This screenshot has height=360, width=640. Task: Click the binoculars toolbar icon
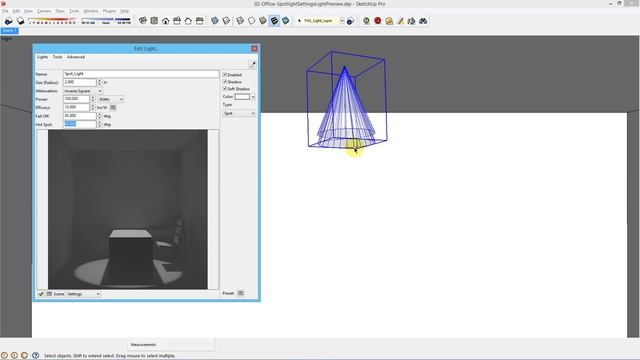tap(423, 20)
